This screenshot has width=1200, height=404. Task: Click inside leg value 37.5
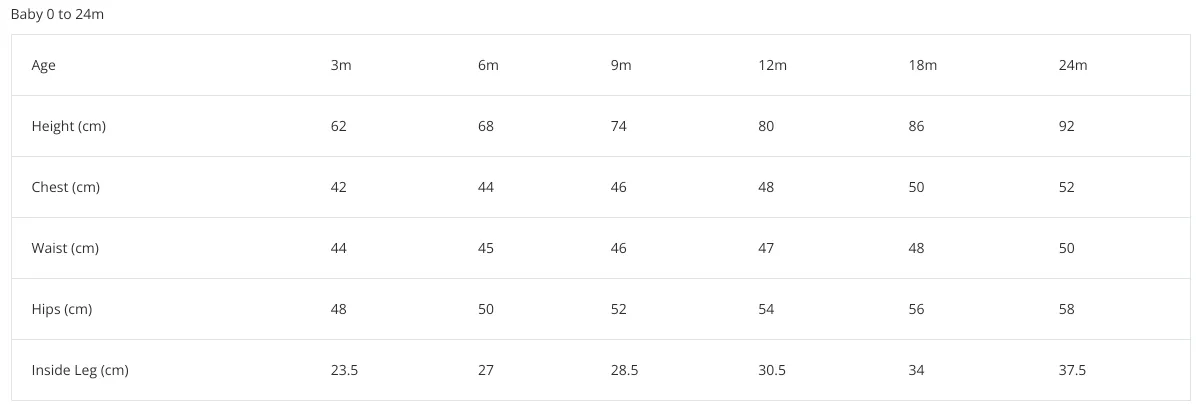pos(1072,370)
